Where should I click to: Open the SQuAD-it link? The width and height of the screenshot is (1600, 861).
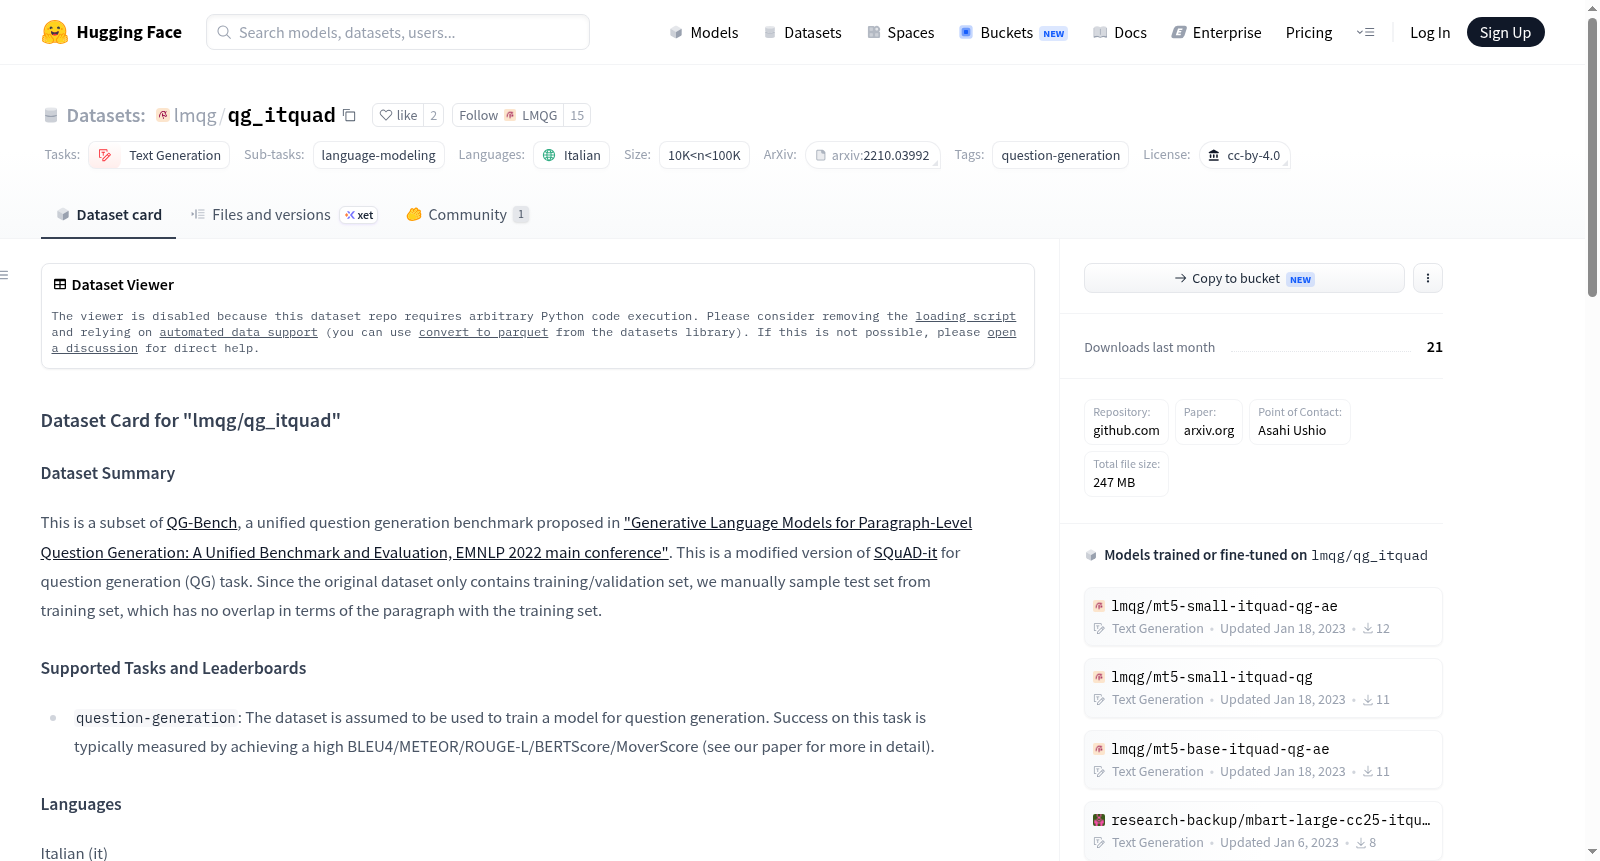click(905, 552)
